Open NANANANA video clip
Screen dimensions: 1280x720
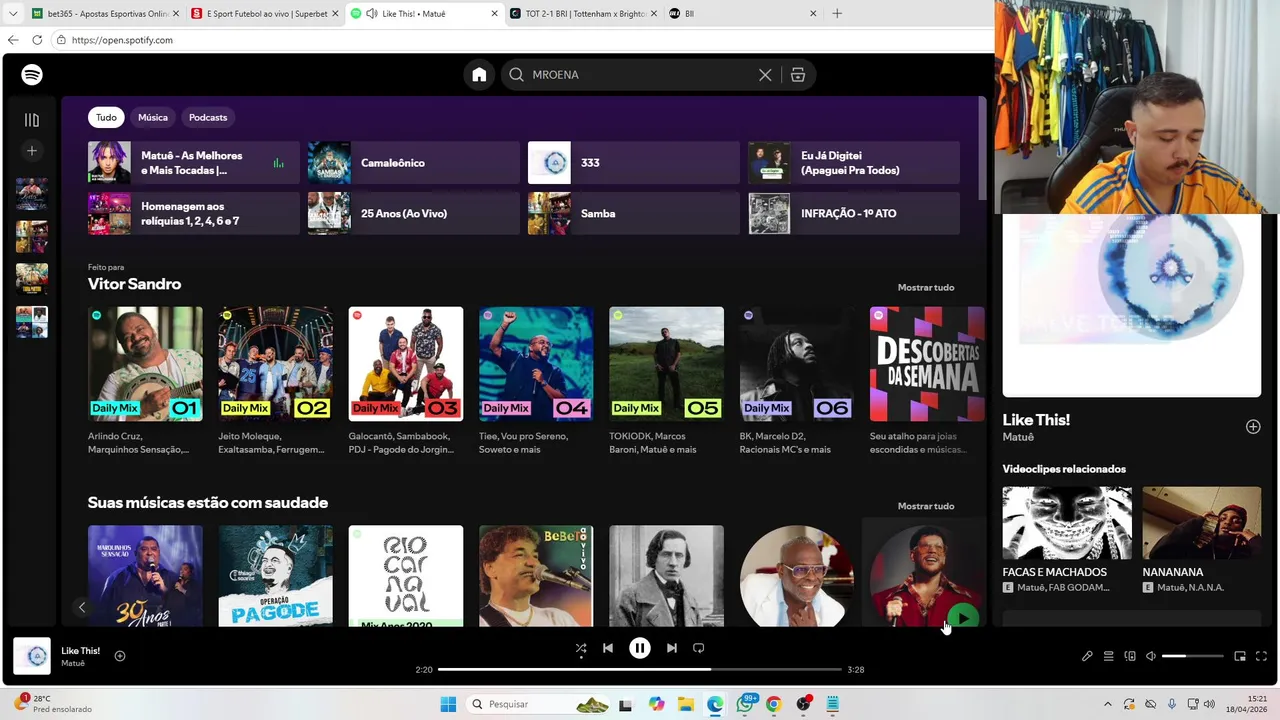1201,523
